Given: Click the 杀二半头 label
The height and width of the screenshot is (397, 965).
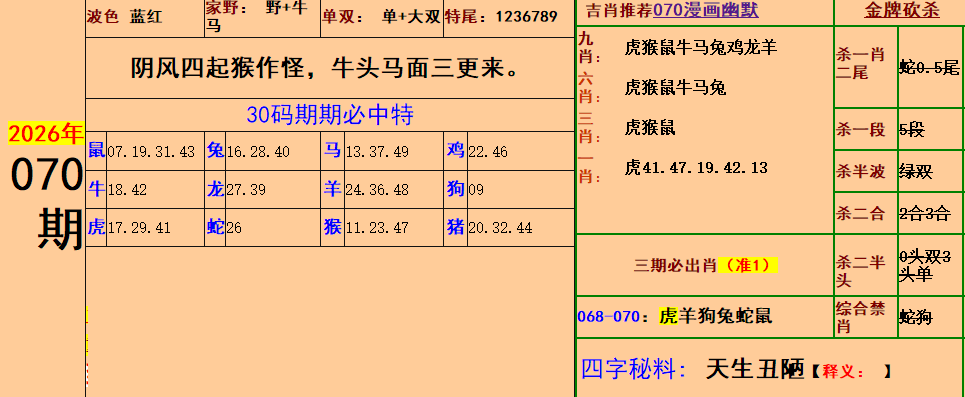Looking at the screenshot, I should click(860, 271).
